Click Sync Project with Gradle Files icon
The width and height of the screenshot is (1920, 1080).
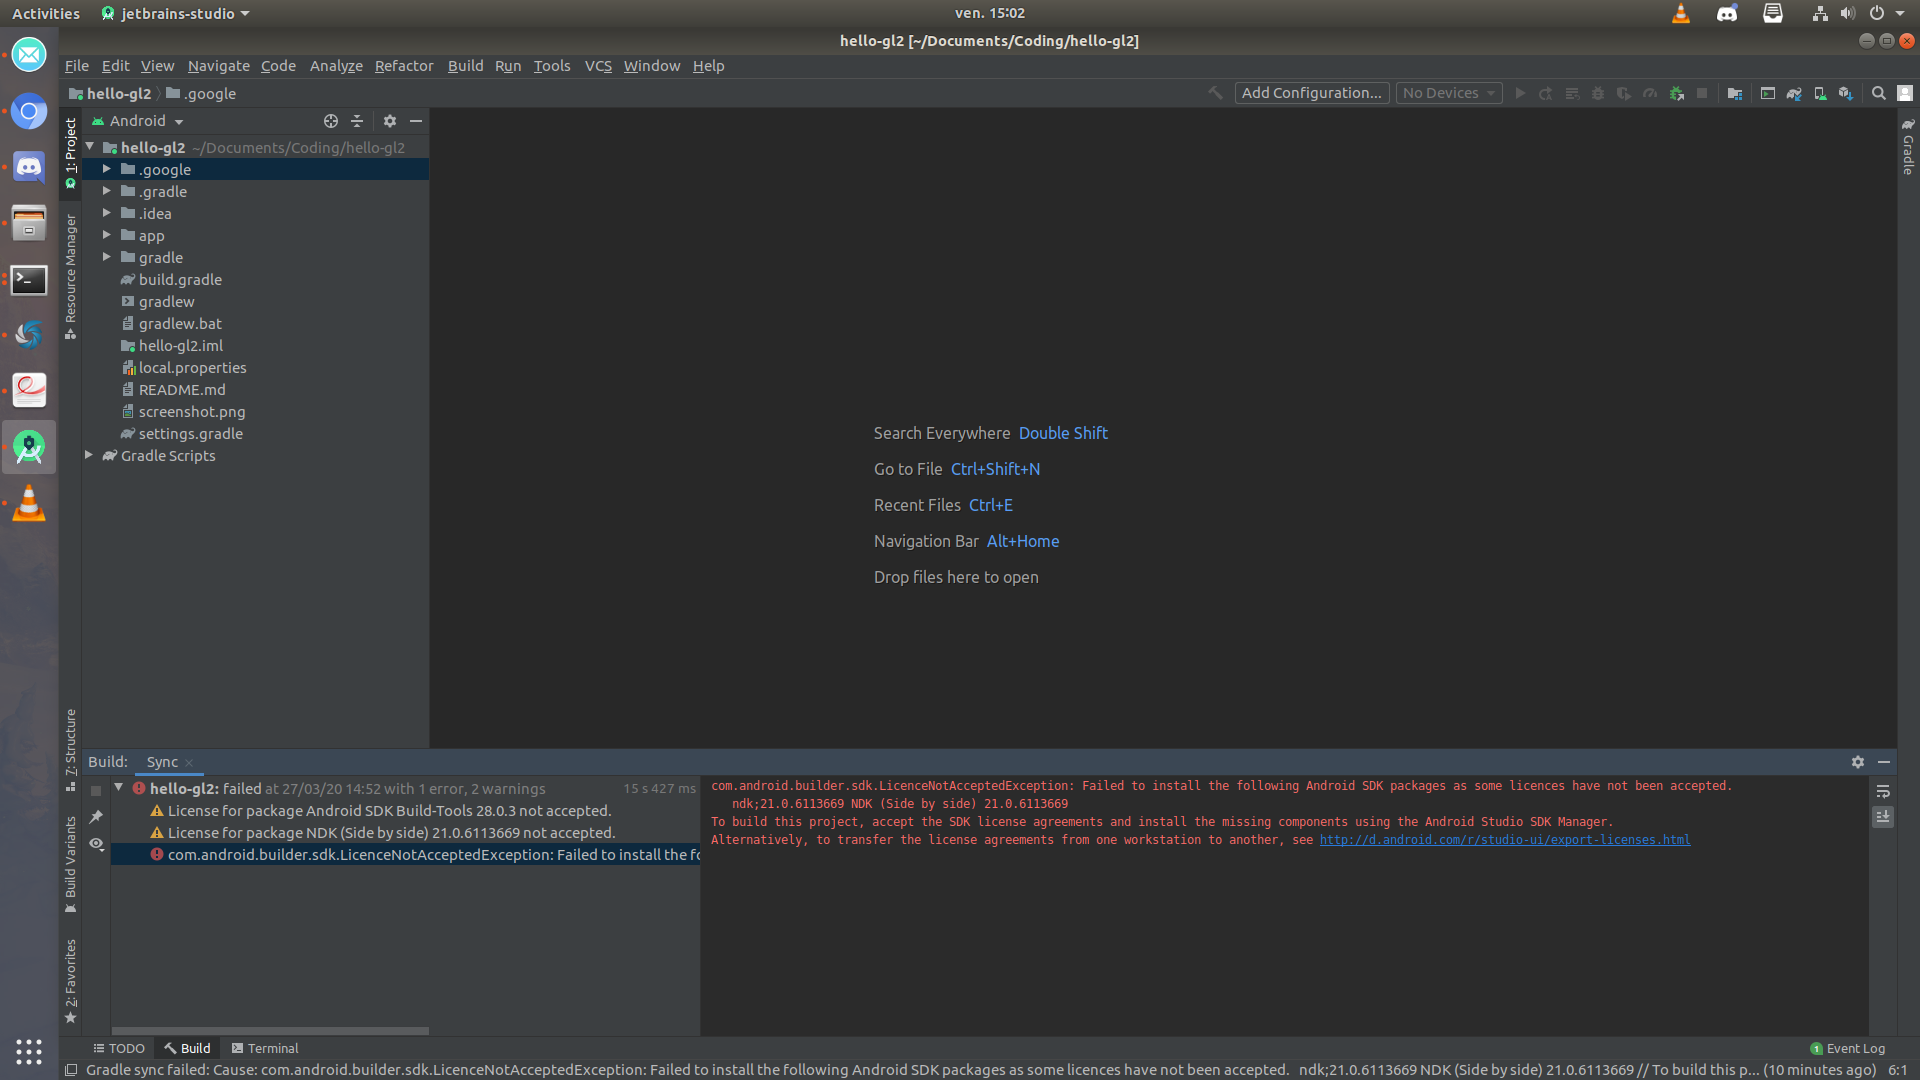1794,93
